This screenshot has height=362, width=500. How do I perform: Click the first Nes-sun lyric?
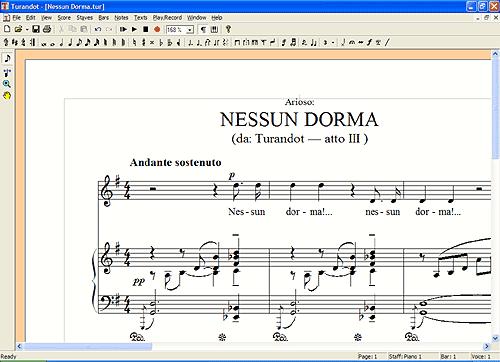(247, 212)
